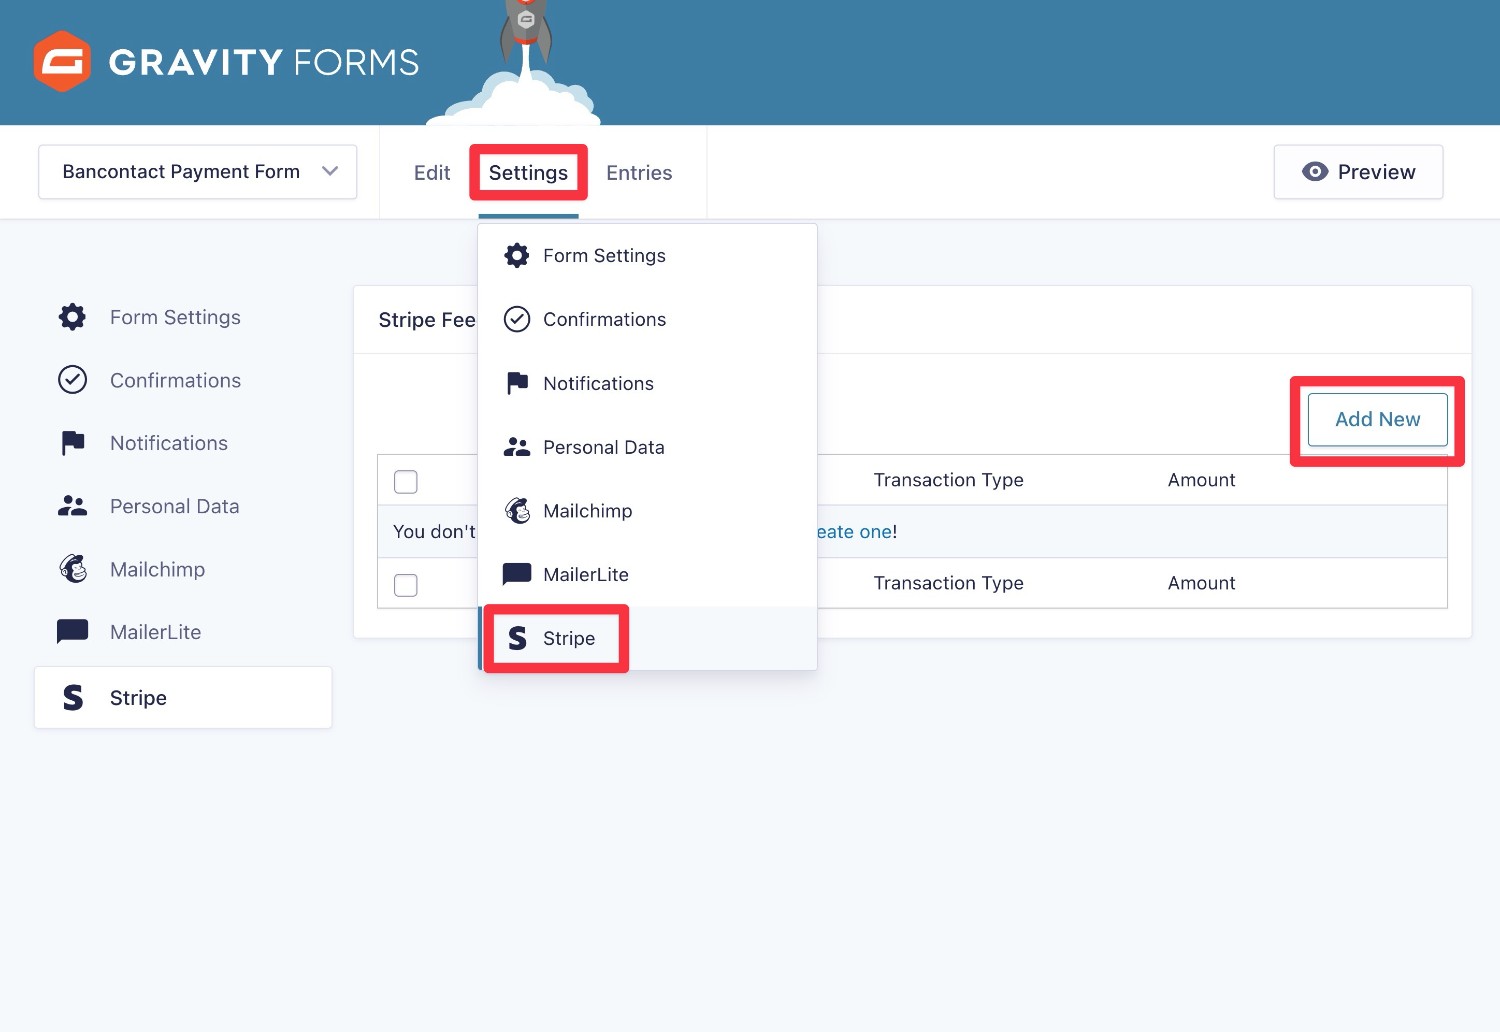
Task: Click the Stripe S icon in sidebar
Action: 72,698
